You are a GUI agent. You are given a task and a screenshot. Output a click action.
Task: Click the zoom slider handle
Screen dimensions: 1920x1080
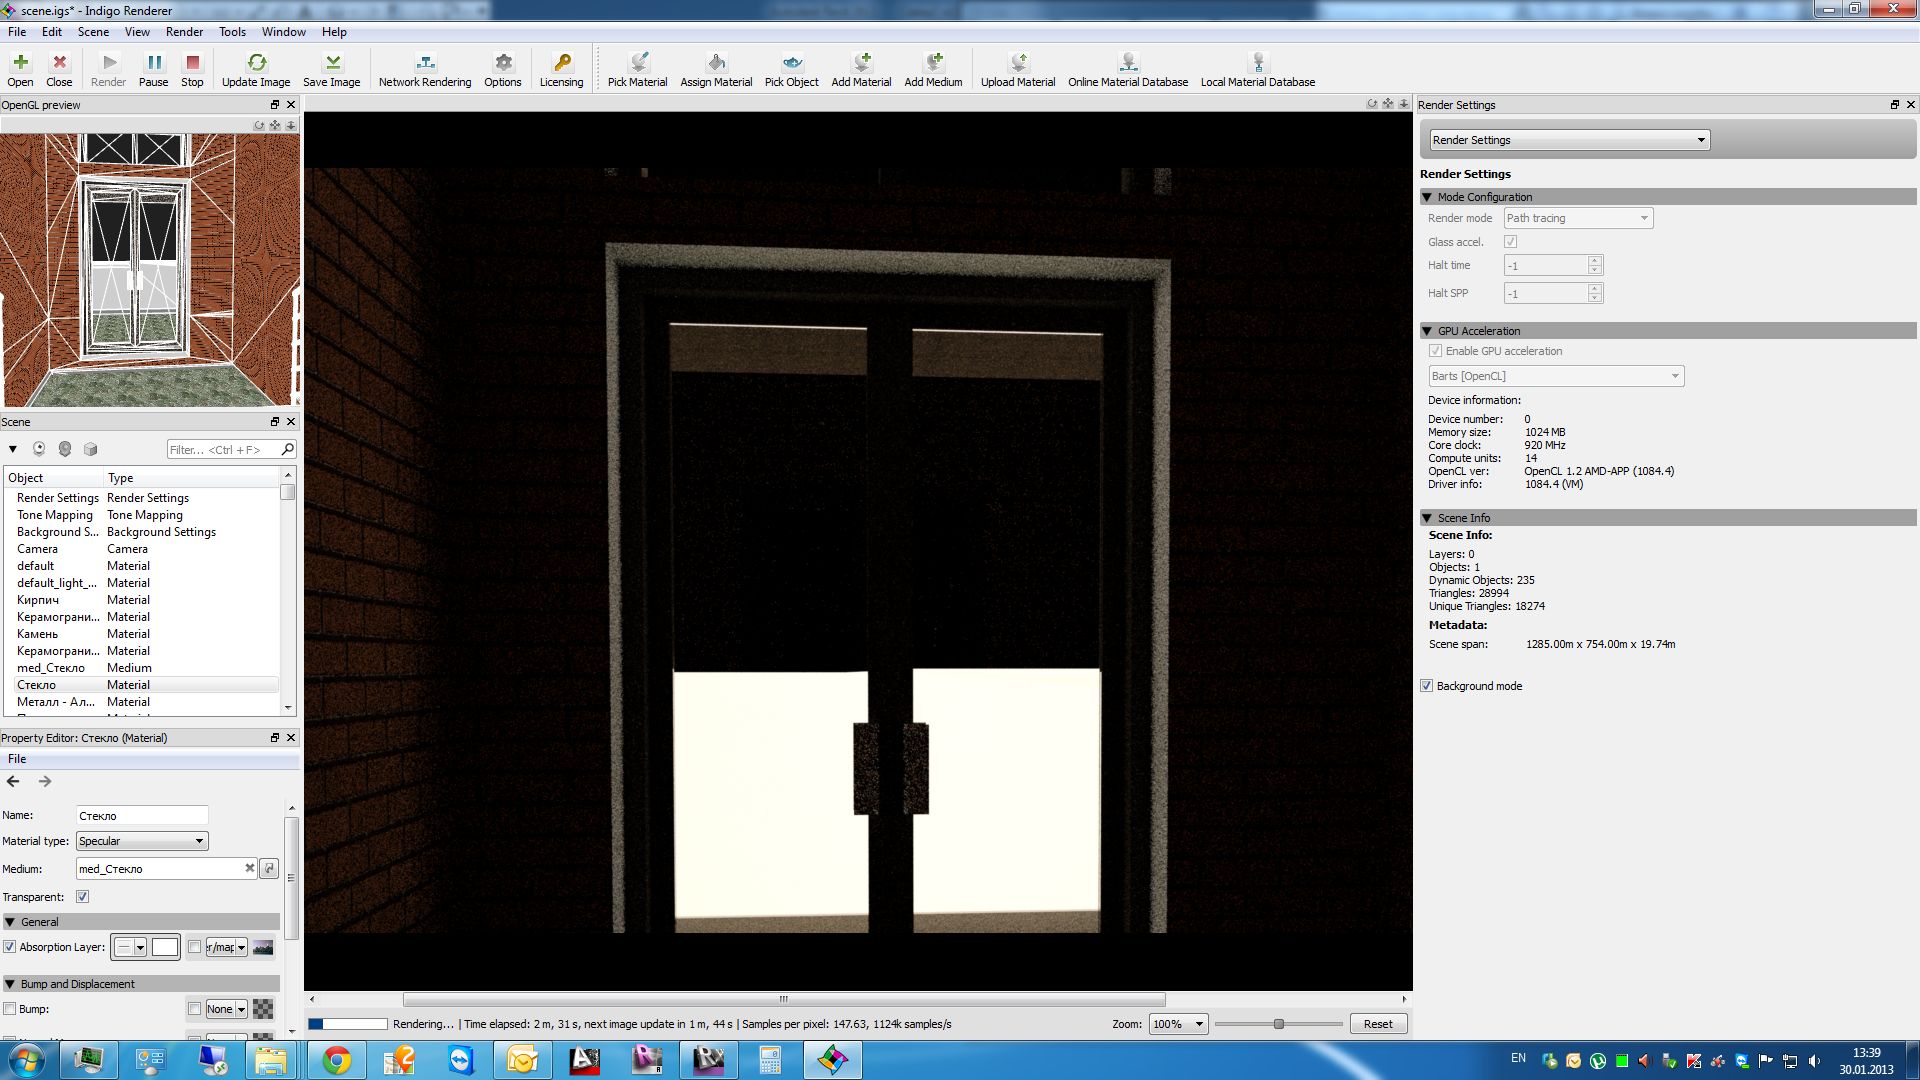1278,1024
